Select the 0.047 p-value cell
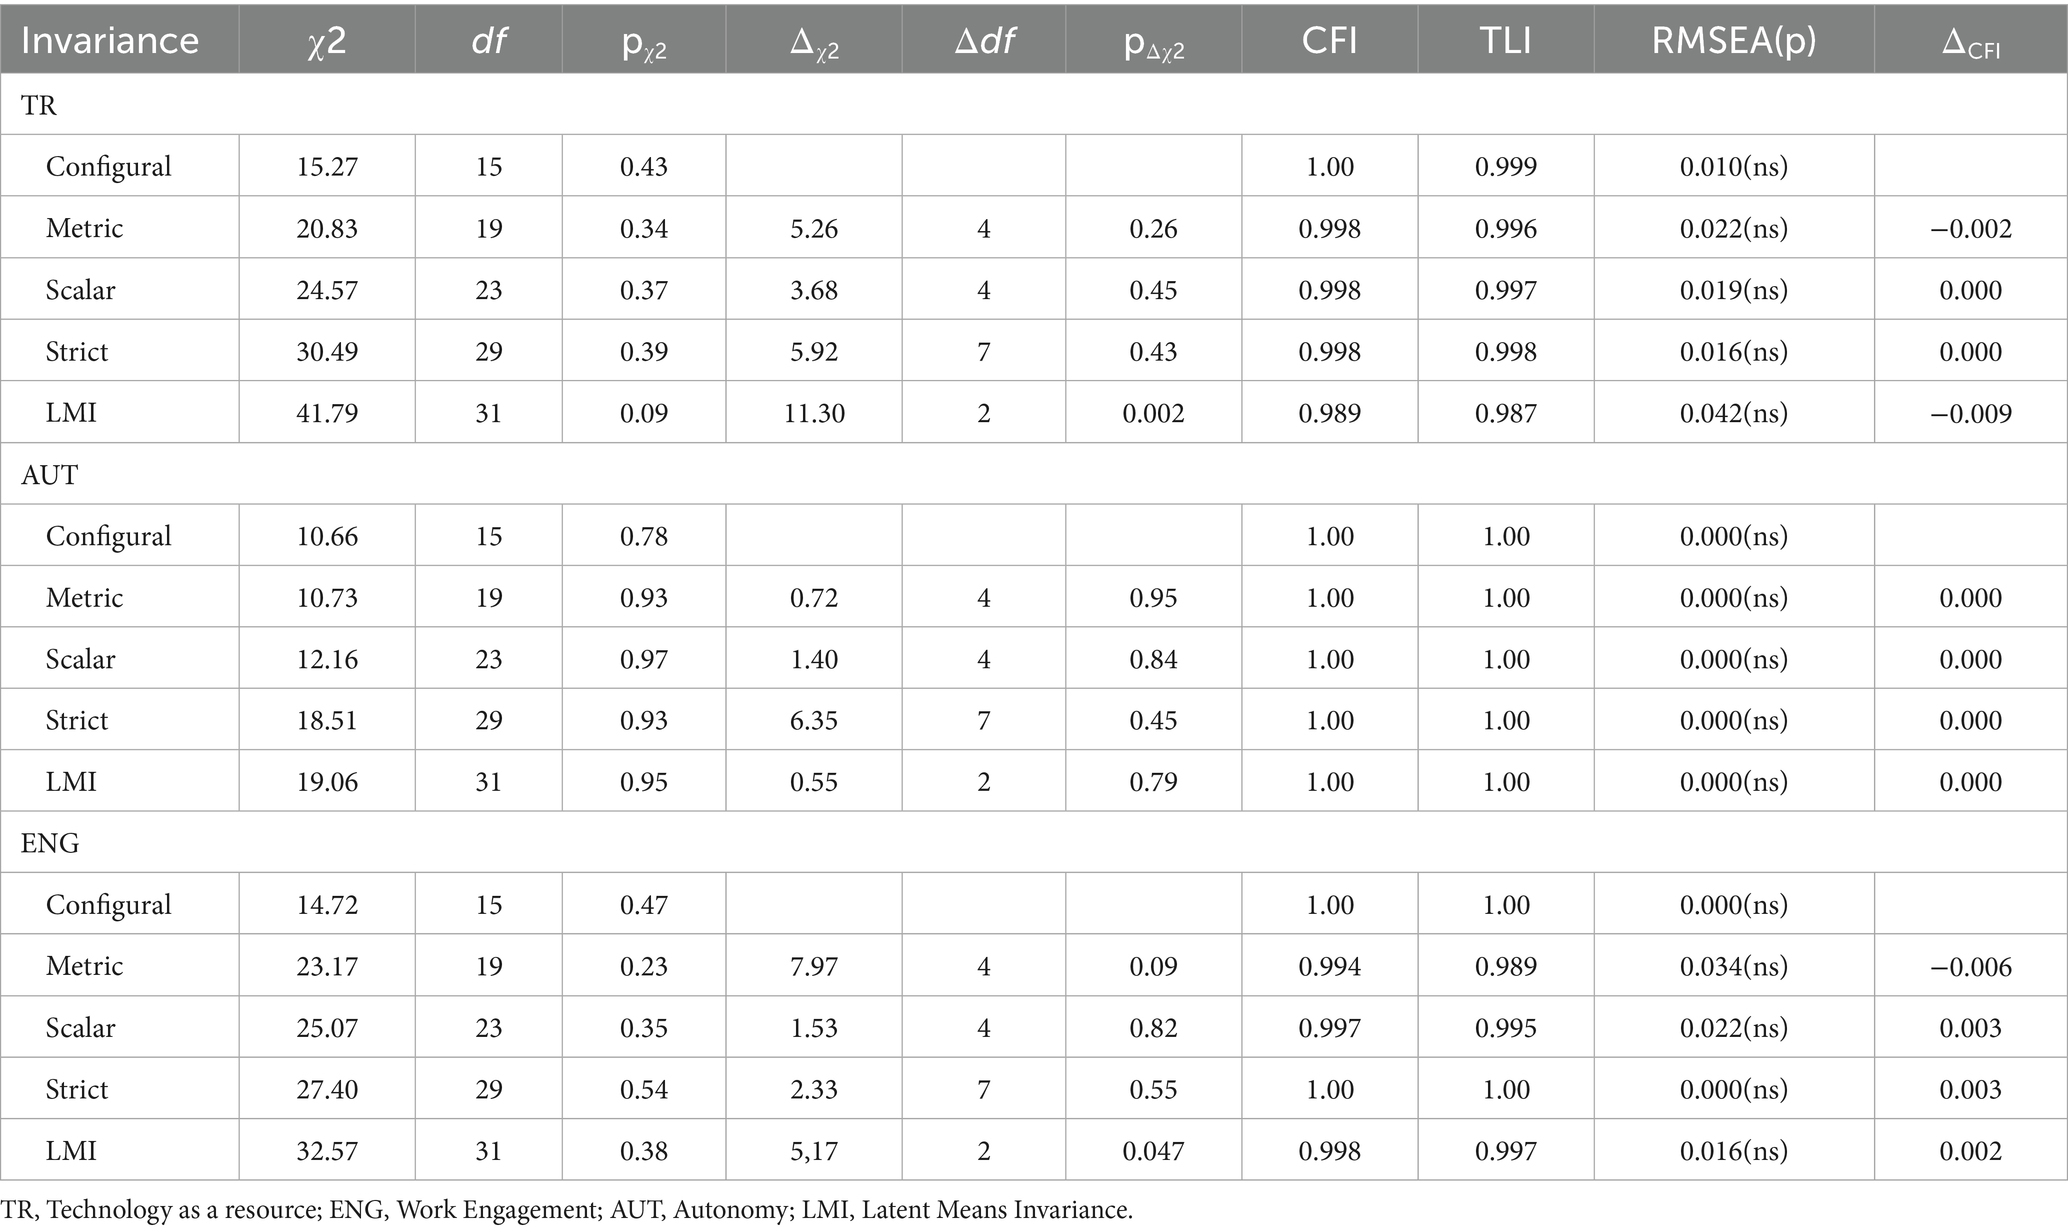Image resolution: width=2068 pixels, height=1232 pixels. tap(1153, 1151)
